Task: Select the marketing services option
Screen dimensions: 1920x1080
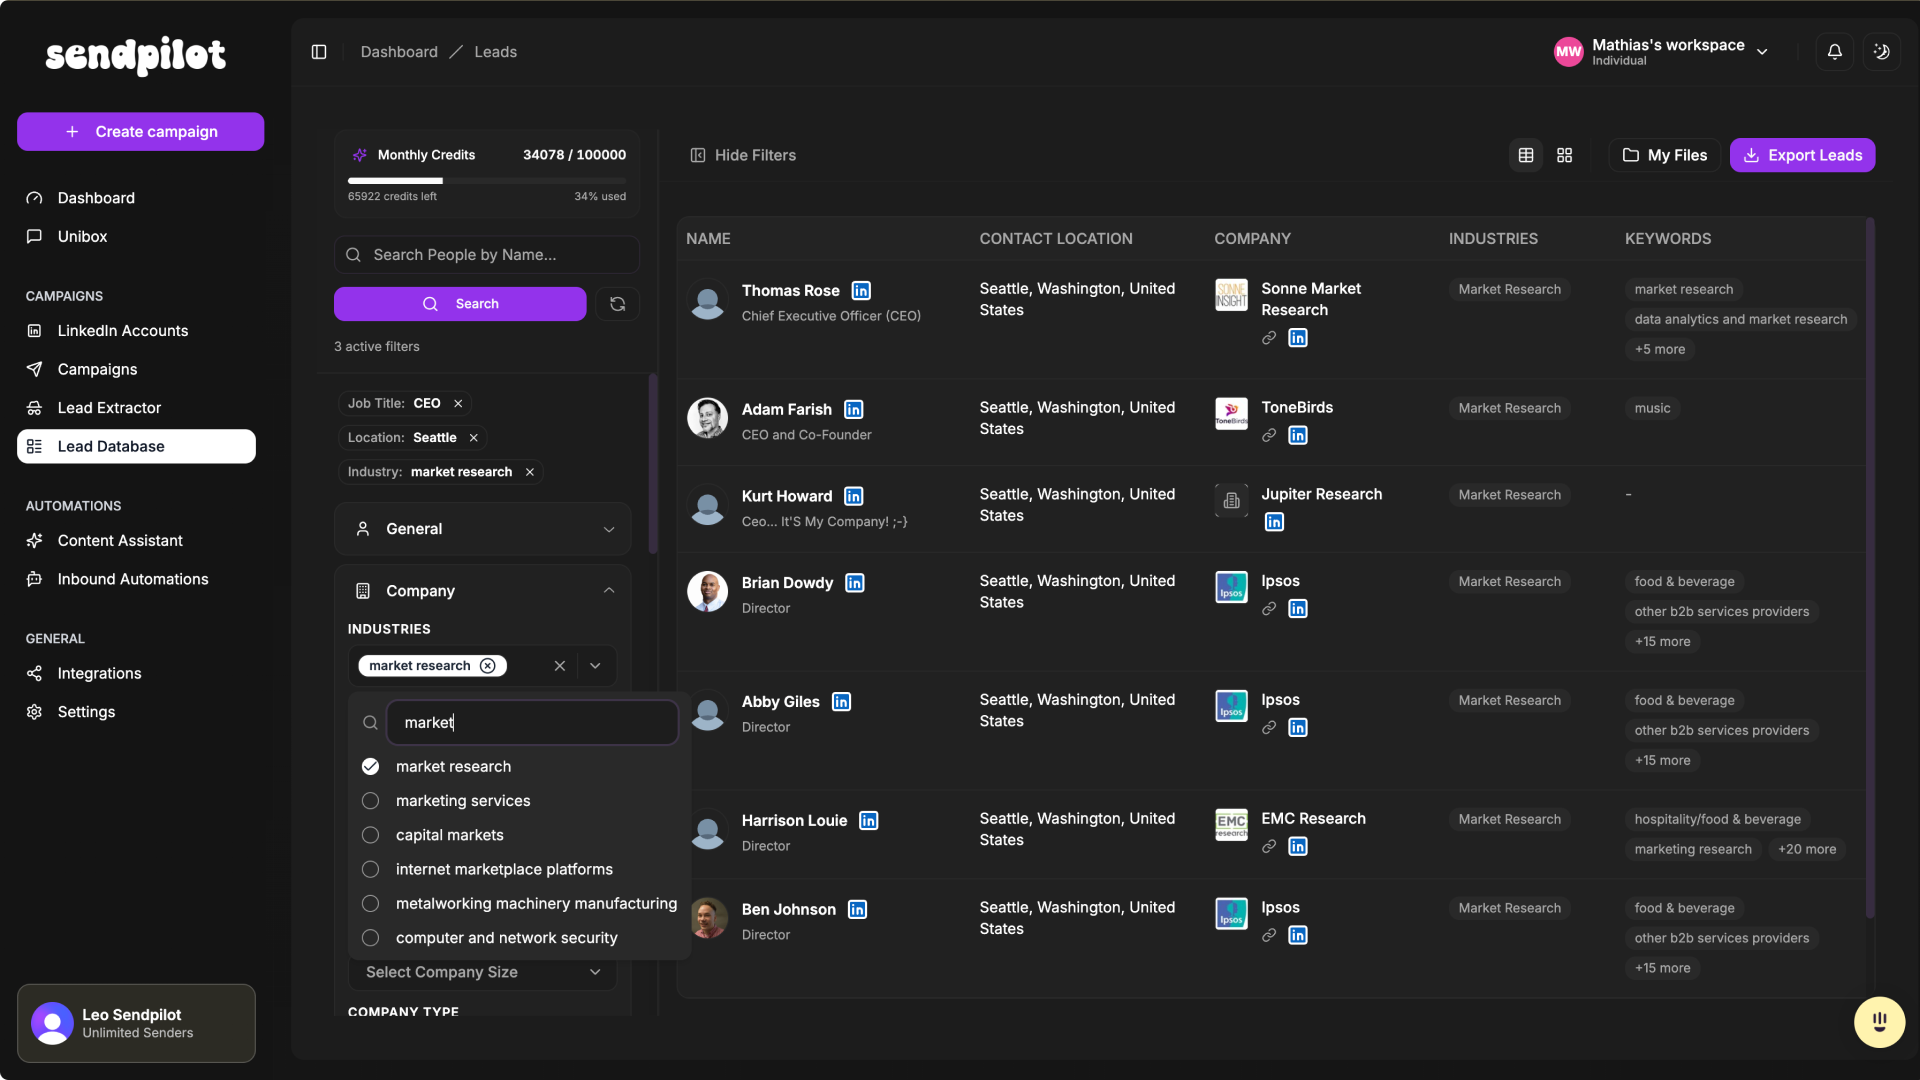Action: [521, 801]
